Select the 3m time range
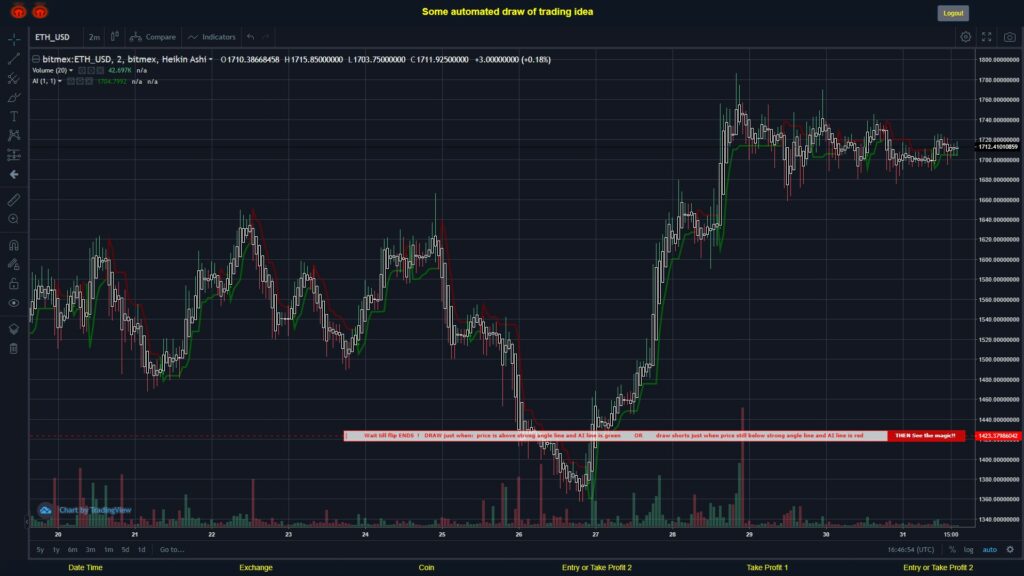 coord(91,550)
